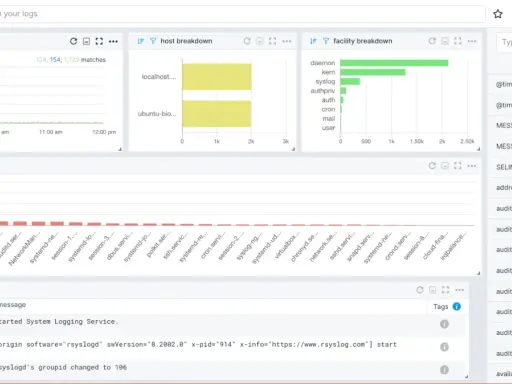Star the current logs query
This screenshot has height=384, width=512.
click(498, 14)
